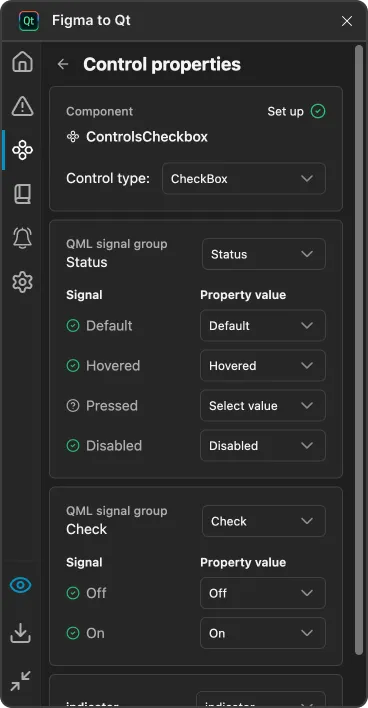Image resolution: width=368 pixels, height=708 pixels.
Task: Close the Figma to Qt panel
Action: (347, 21)
